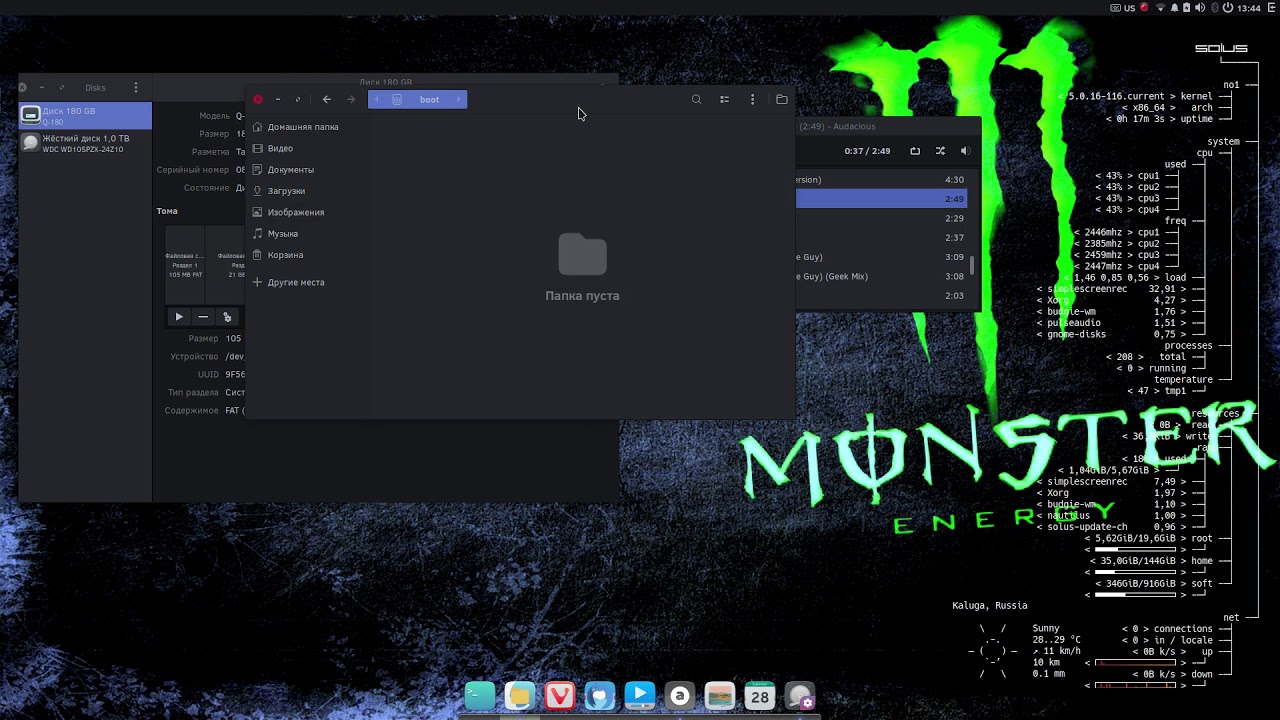Switch file manager view mode
This screenshot has width=1280, height=720.
(724, 99)
